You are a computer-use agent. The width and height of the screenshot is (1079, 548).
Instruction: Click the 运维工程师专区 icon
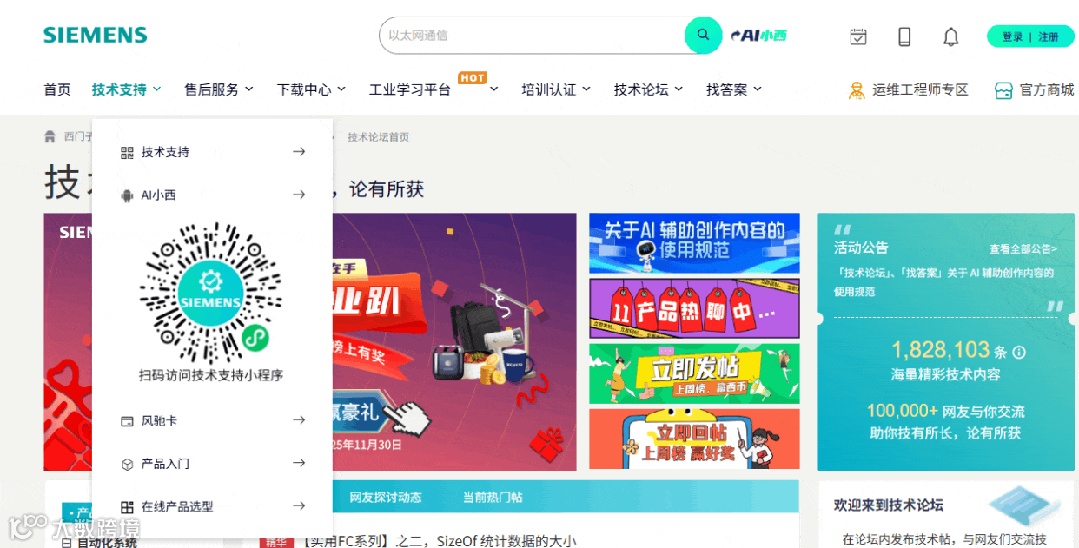[x=857, y=90]
